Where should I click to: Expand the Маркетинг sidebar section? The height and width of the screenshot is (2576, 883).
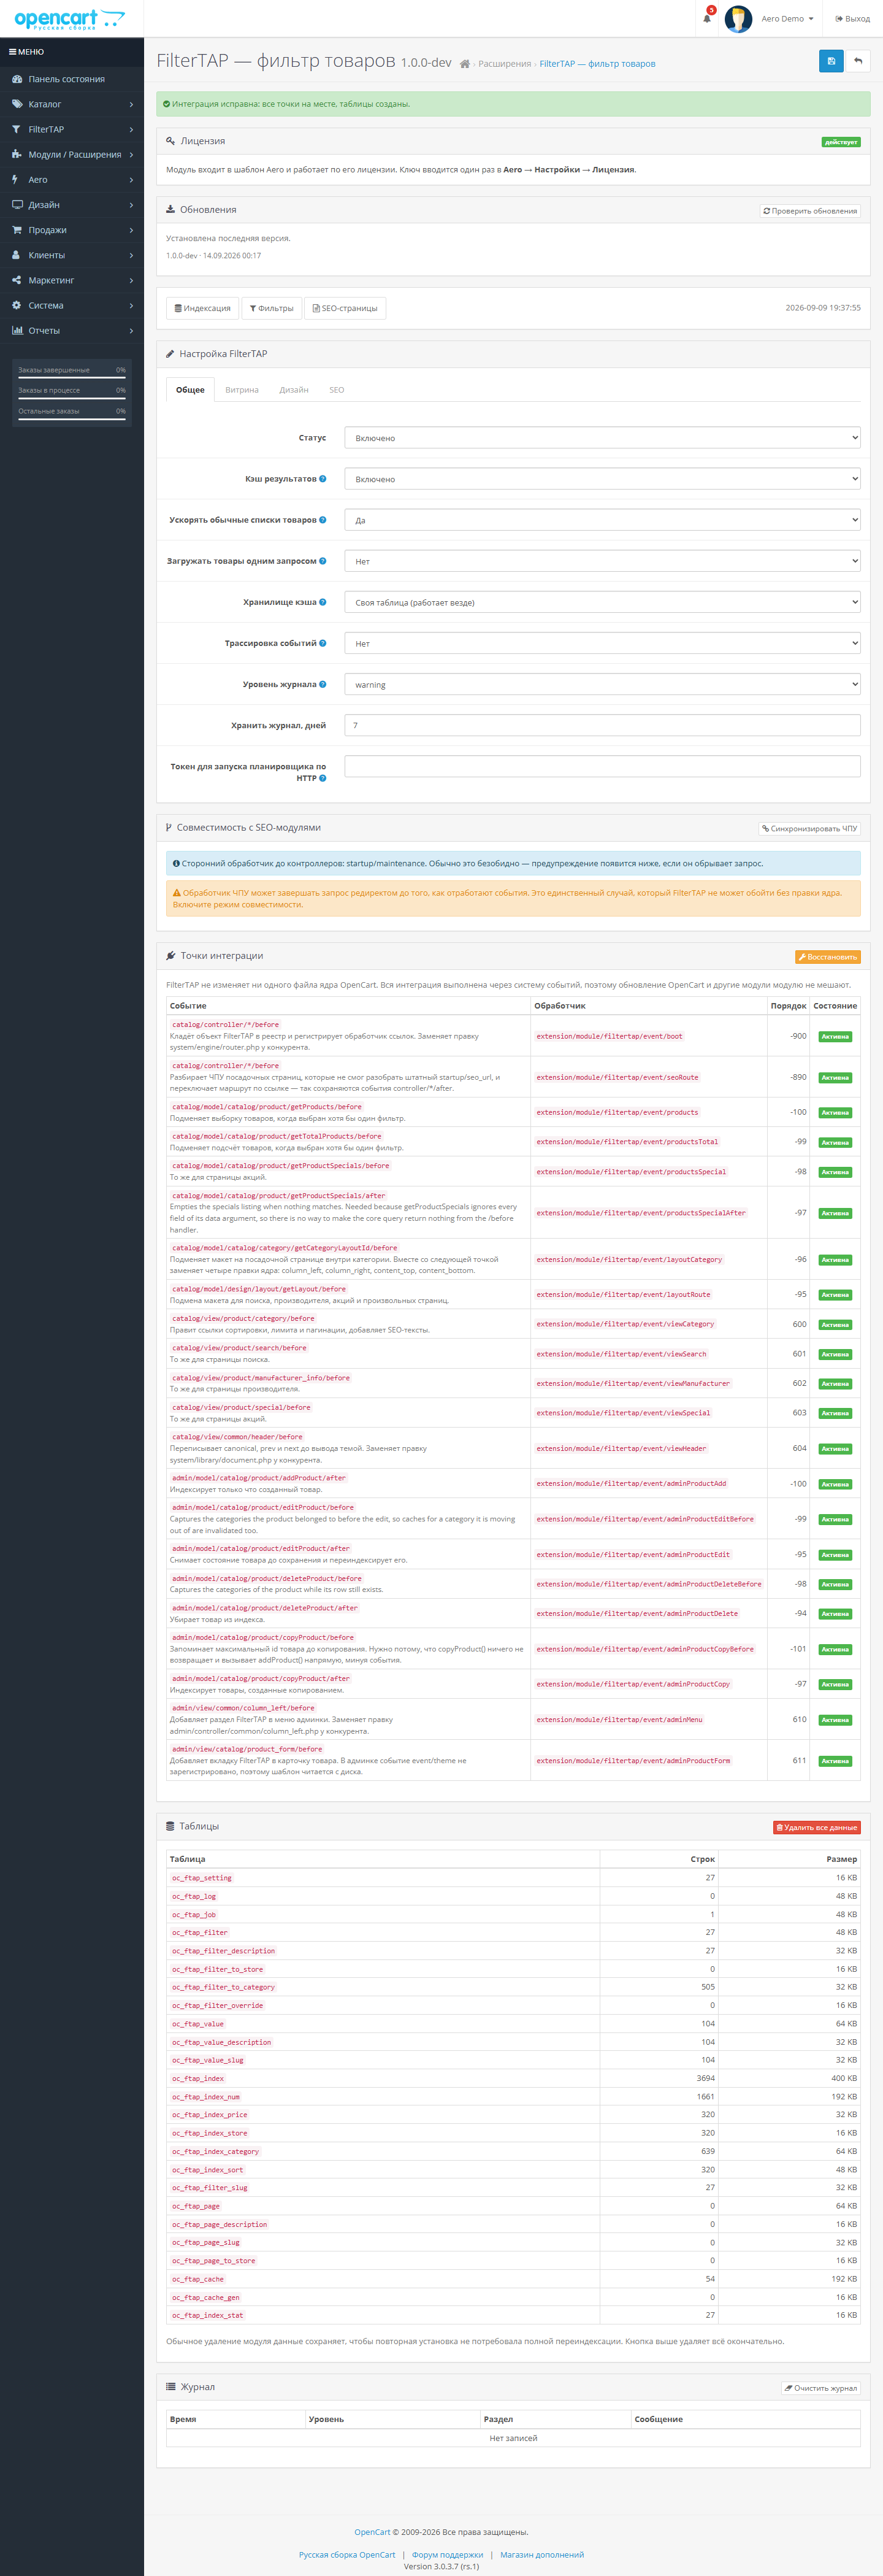click(72, 280)
